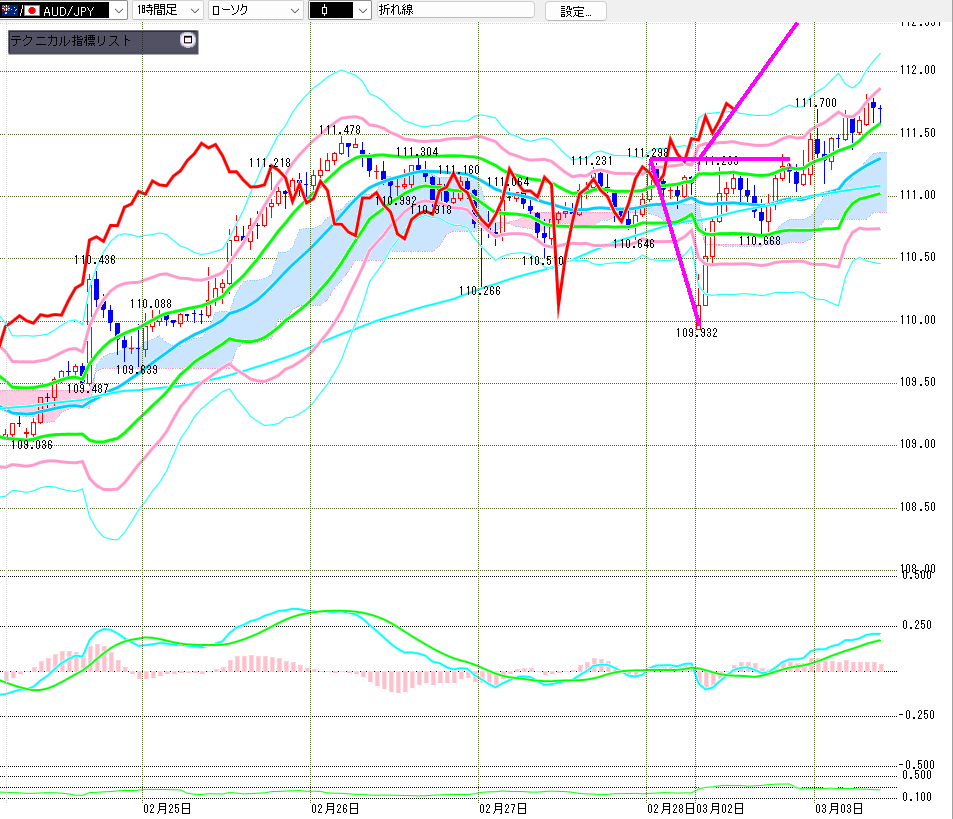The width and height of the screenshot is (953, 819).
Task: Click the 折れ線 text field
Action: pos(456,11)
